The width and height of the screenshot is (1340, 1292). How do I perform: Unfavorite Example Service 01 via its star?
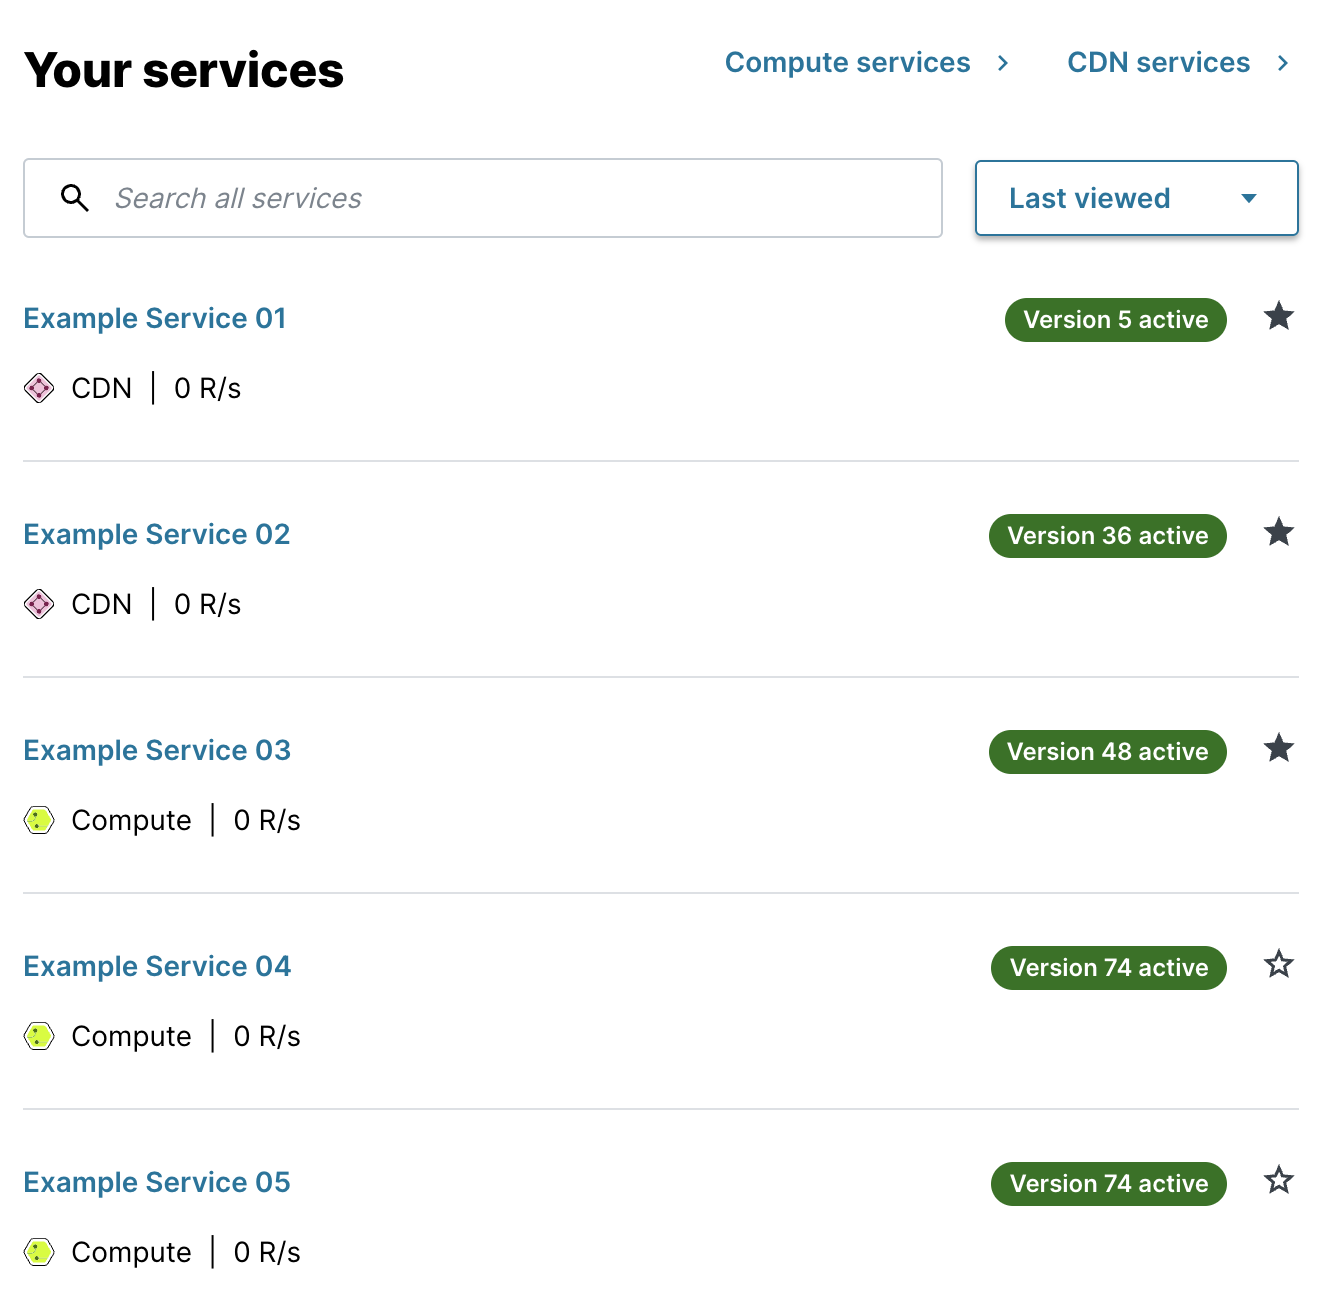(x=1279, y=317)
